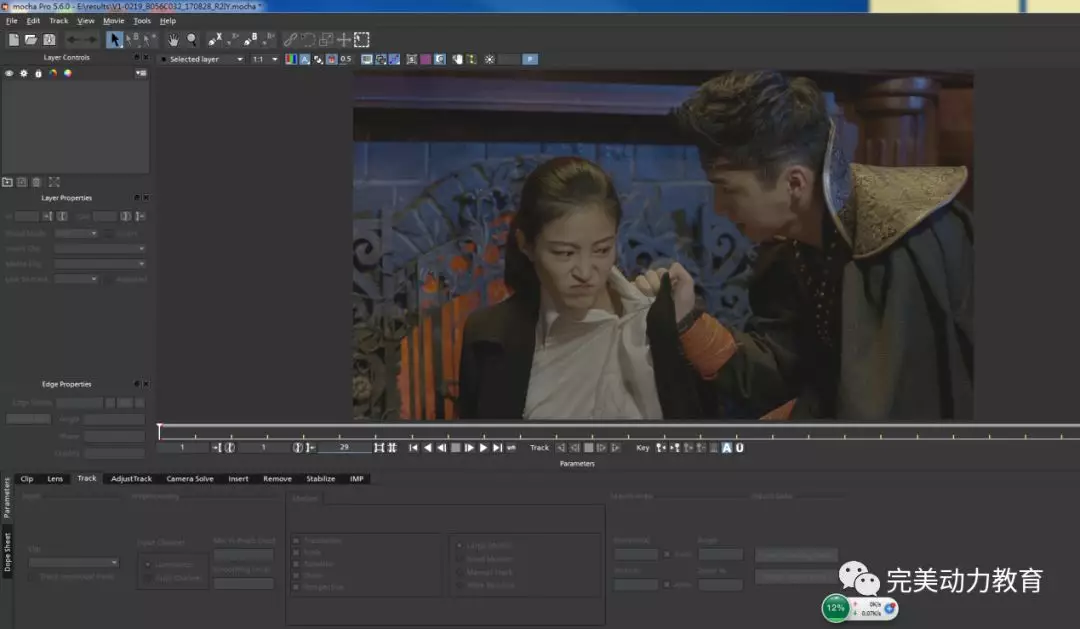The width and height of the screenshot is (1080, 629).
Task: Set the in point button on the timeline
Action: pos(216,448)
